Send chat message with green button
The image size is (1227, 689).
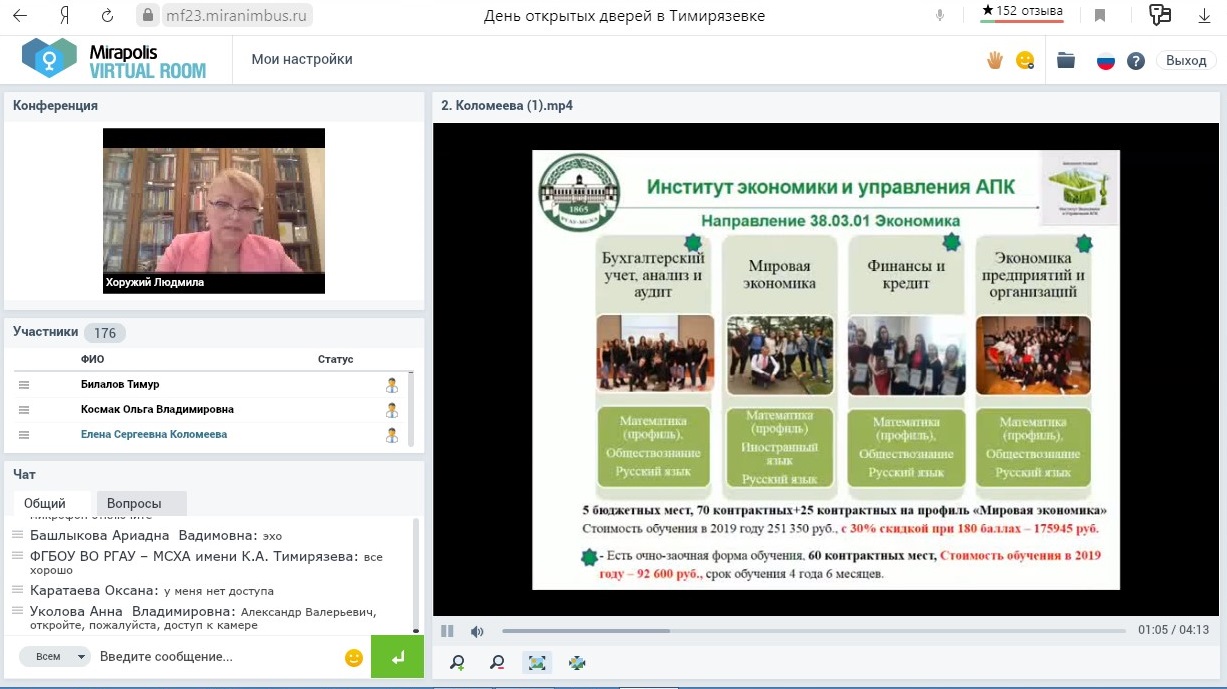pos(397,657)
